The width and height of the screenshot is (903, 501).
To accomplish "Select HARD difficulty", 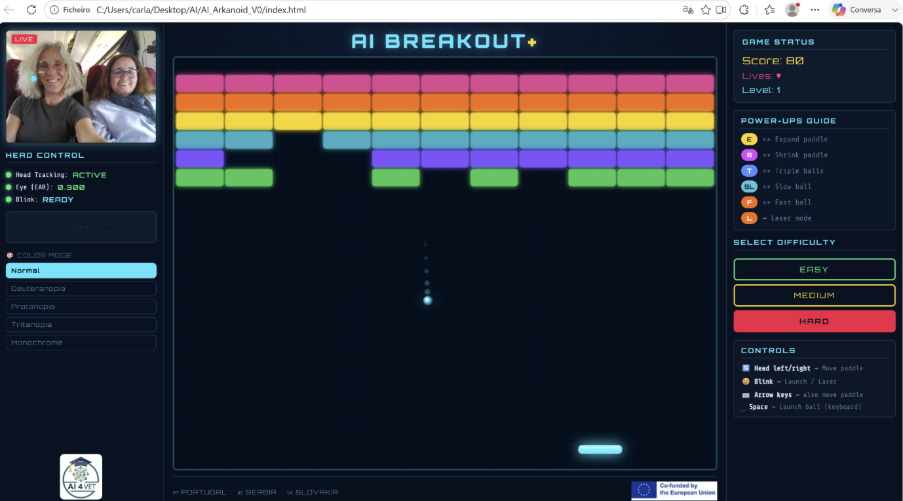I will point(814,321).
